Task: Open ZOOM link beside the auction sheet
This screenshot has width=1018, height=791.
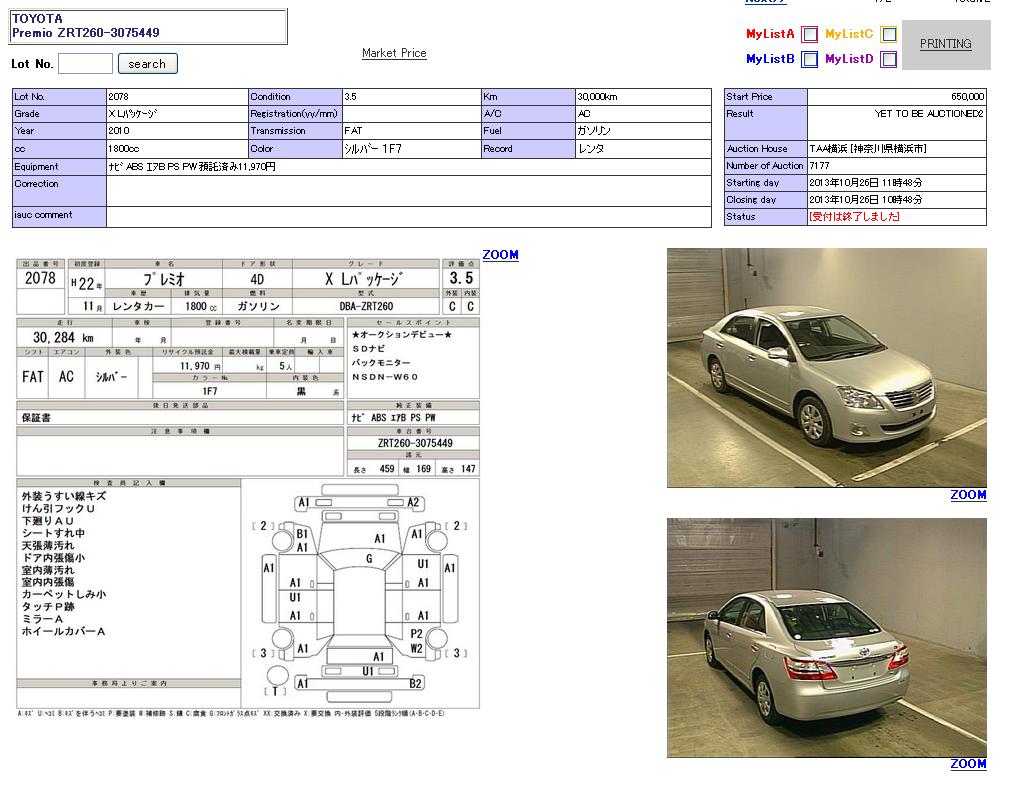Action: click(500, 255)
